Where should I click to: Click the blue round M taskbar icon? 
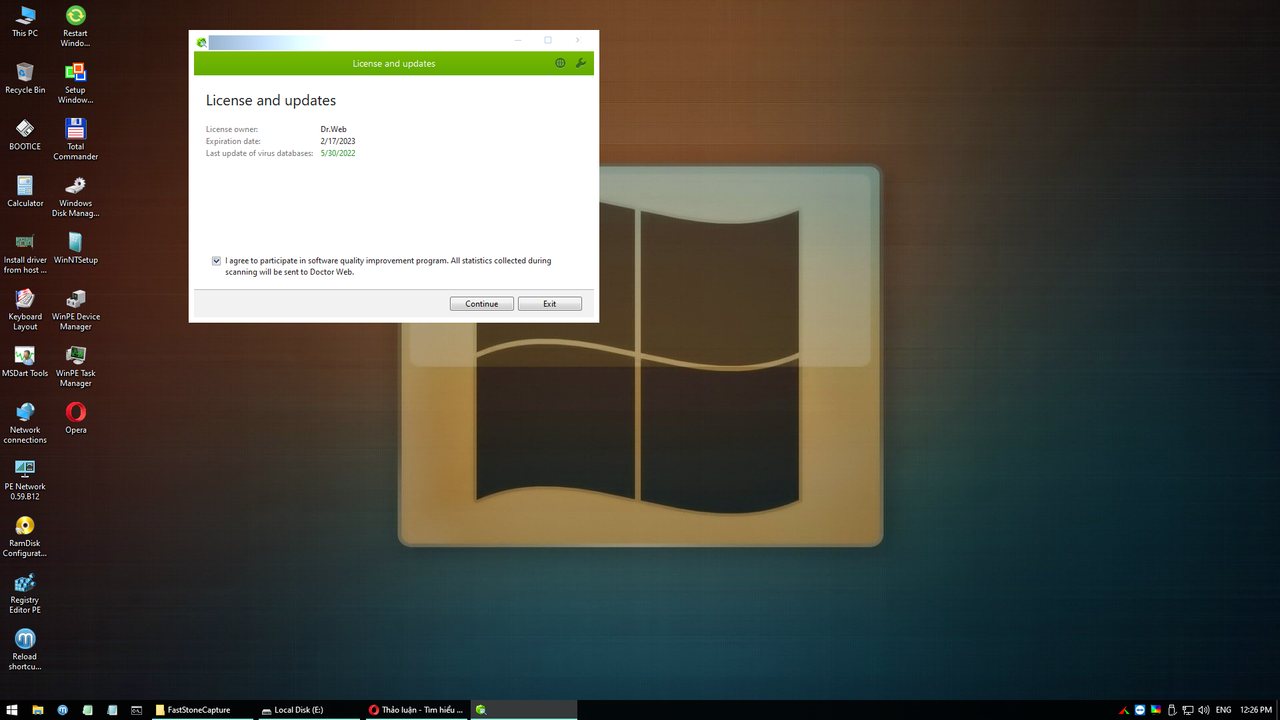coord(62,710)
